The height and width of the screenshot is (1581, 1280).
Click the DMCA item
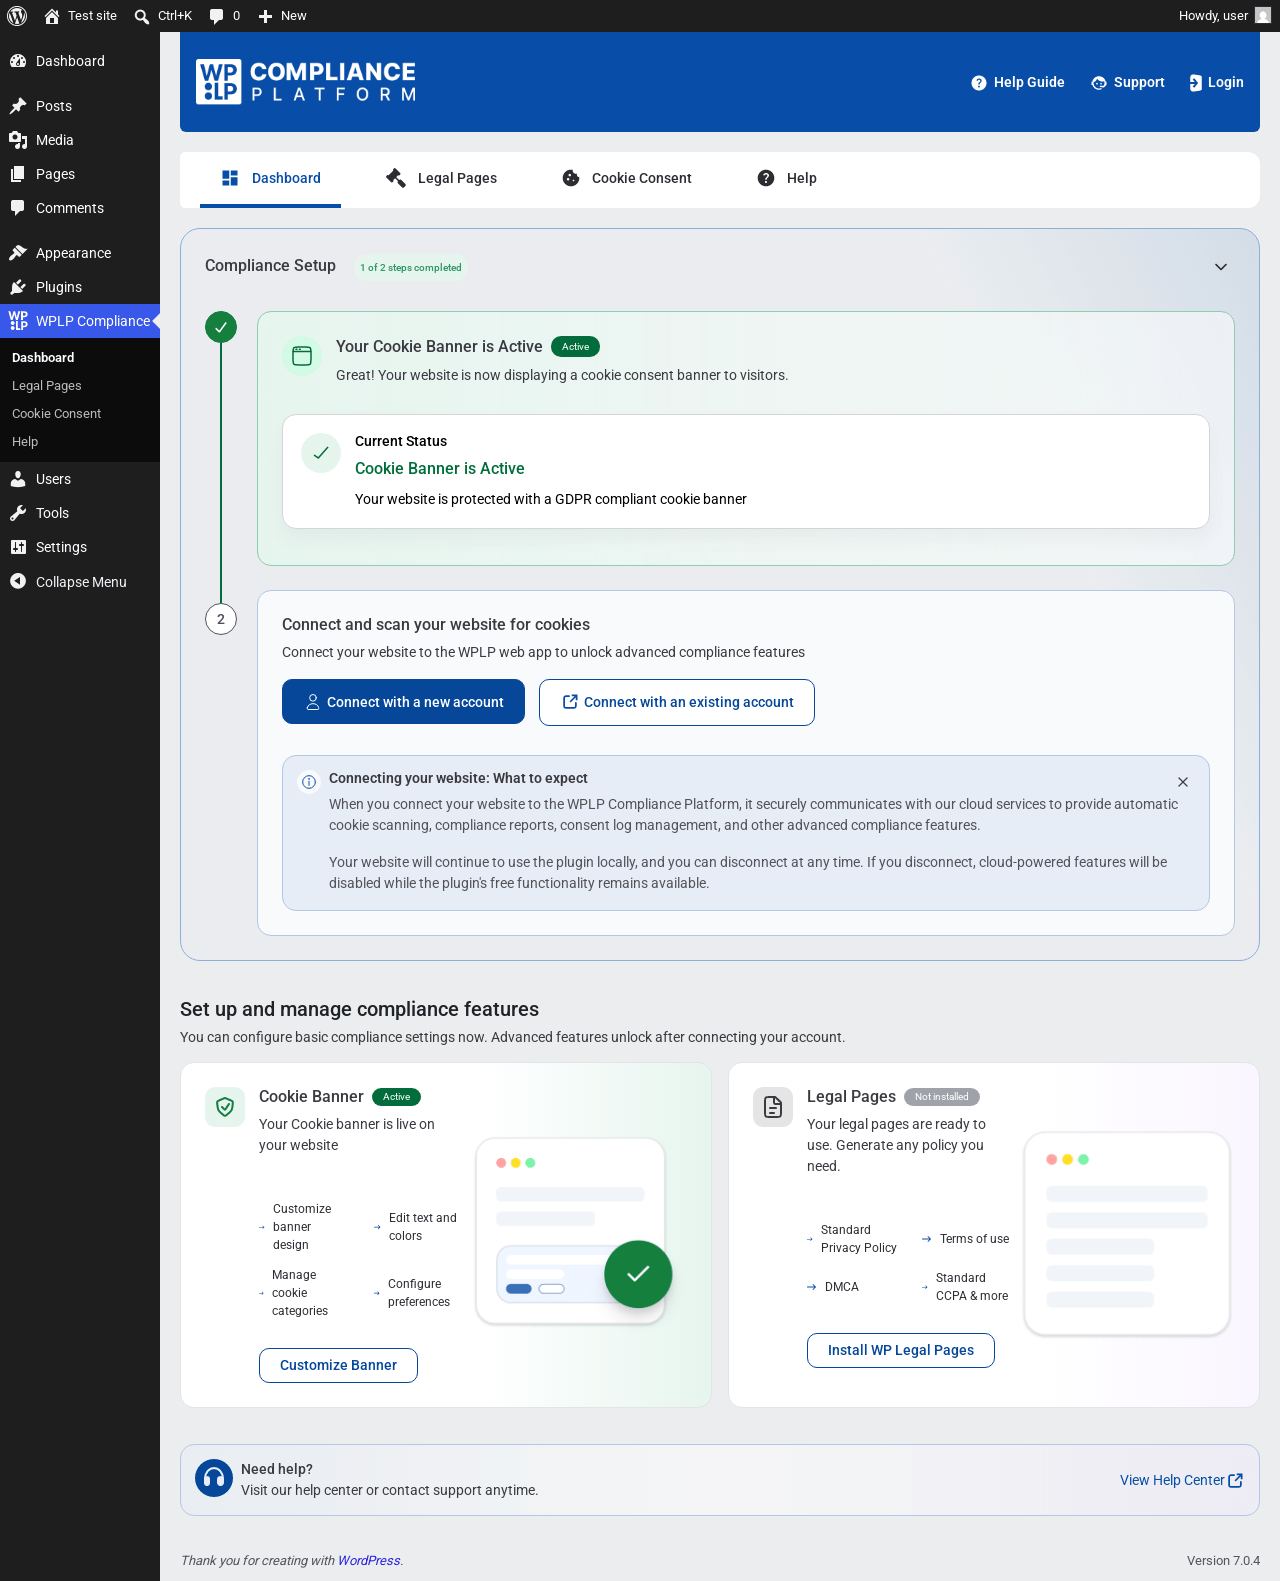click(833, 1287)
